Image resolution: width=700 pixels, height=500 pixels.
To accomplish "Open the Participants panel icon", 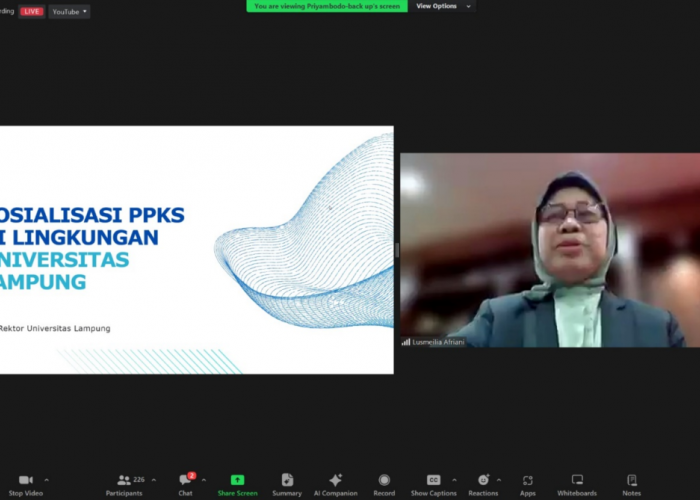I will click(x=124, y=480).
